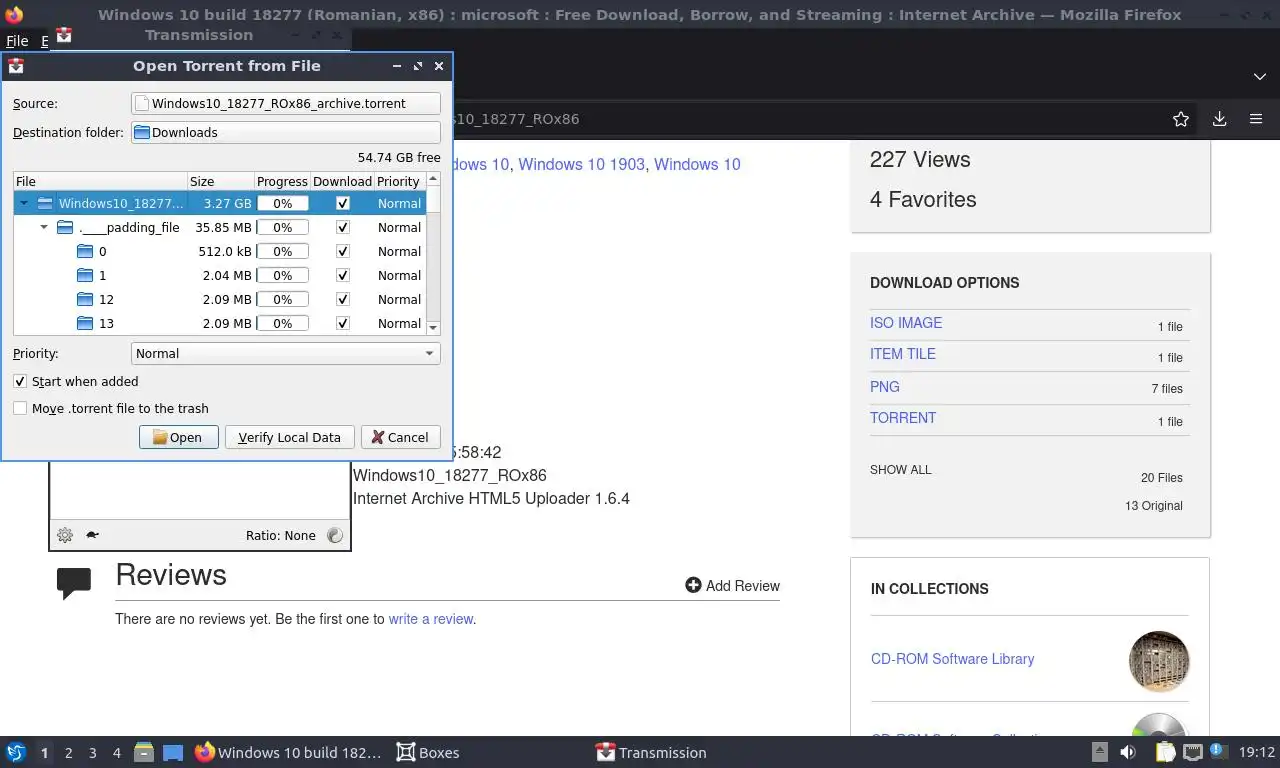Image resolution: width=1280 pixels, height=768 pixels.
Task: Uncheck Download for file 12
Action: (342, 299)
